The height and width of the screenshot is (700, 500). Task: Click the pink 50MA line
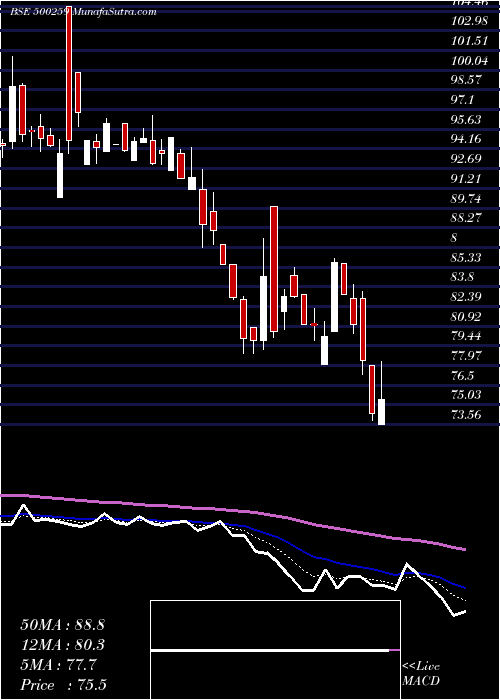[x=232, y=511]
